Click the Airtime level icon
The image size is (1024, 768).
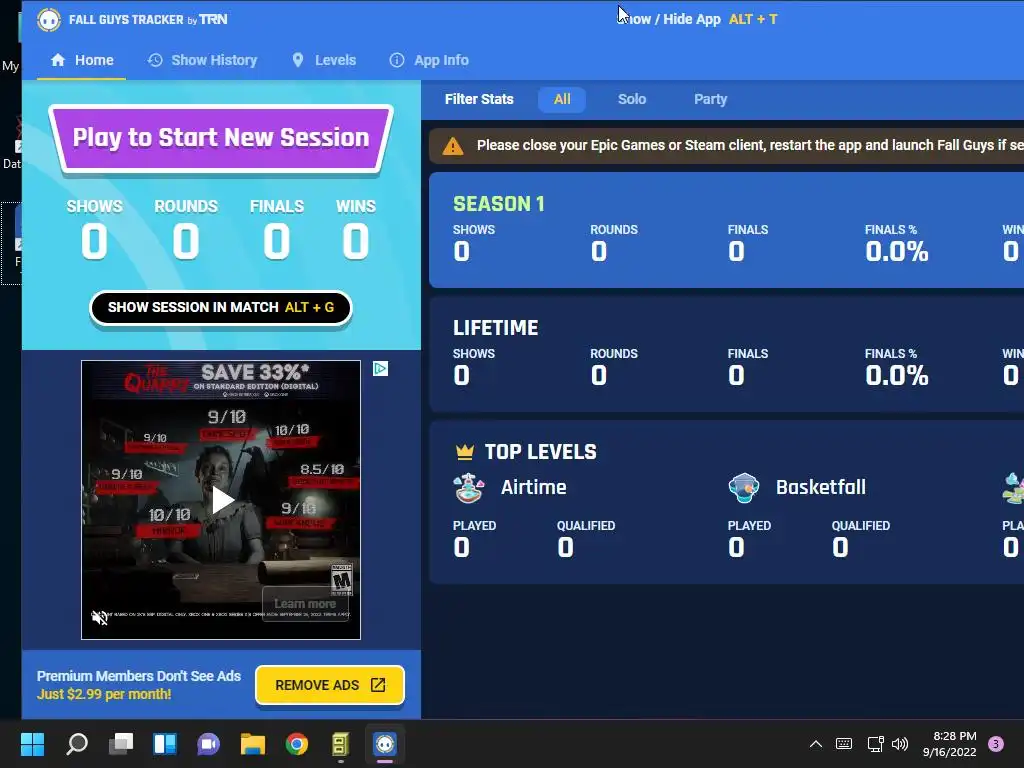pos(469,488)
